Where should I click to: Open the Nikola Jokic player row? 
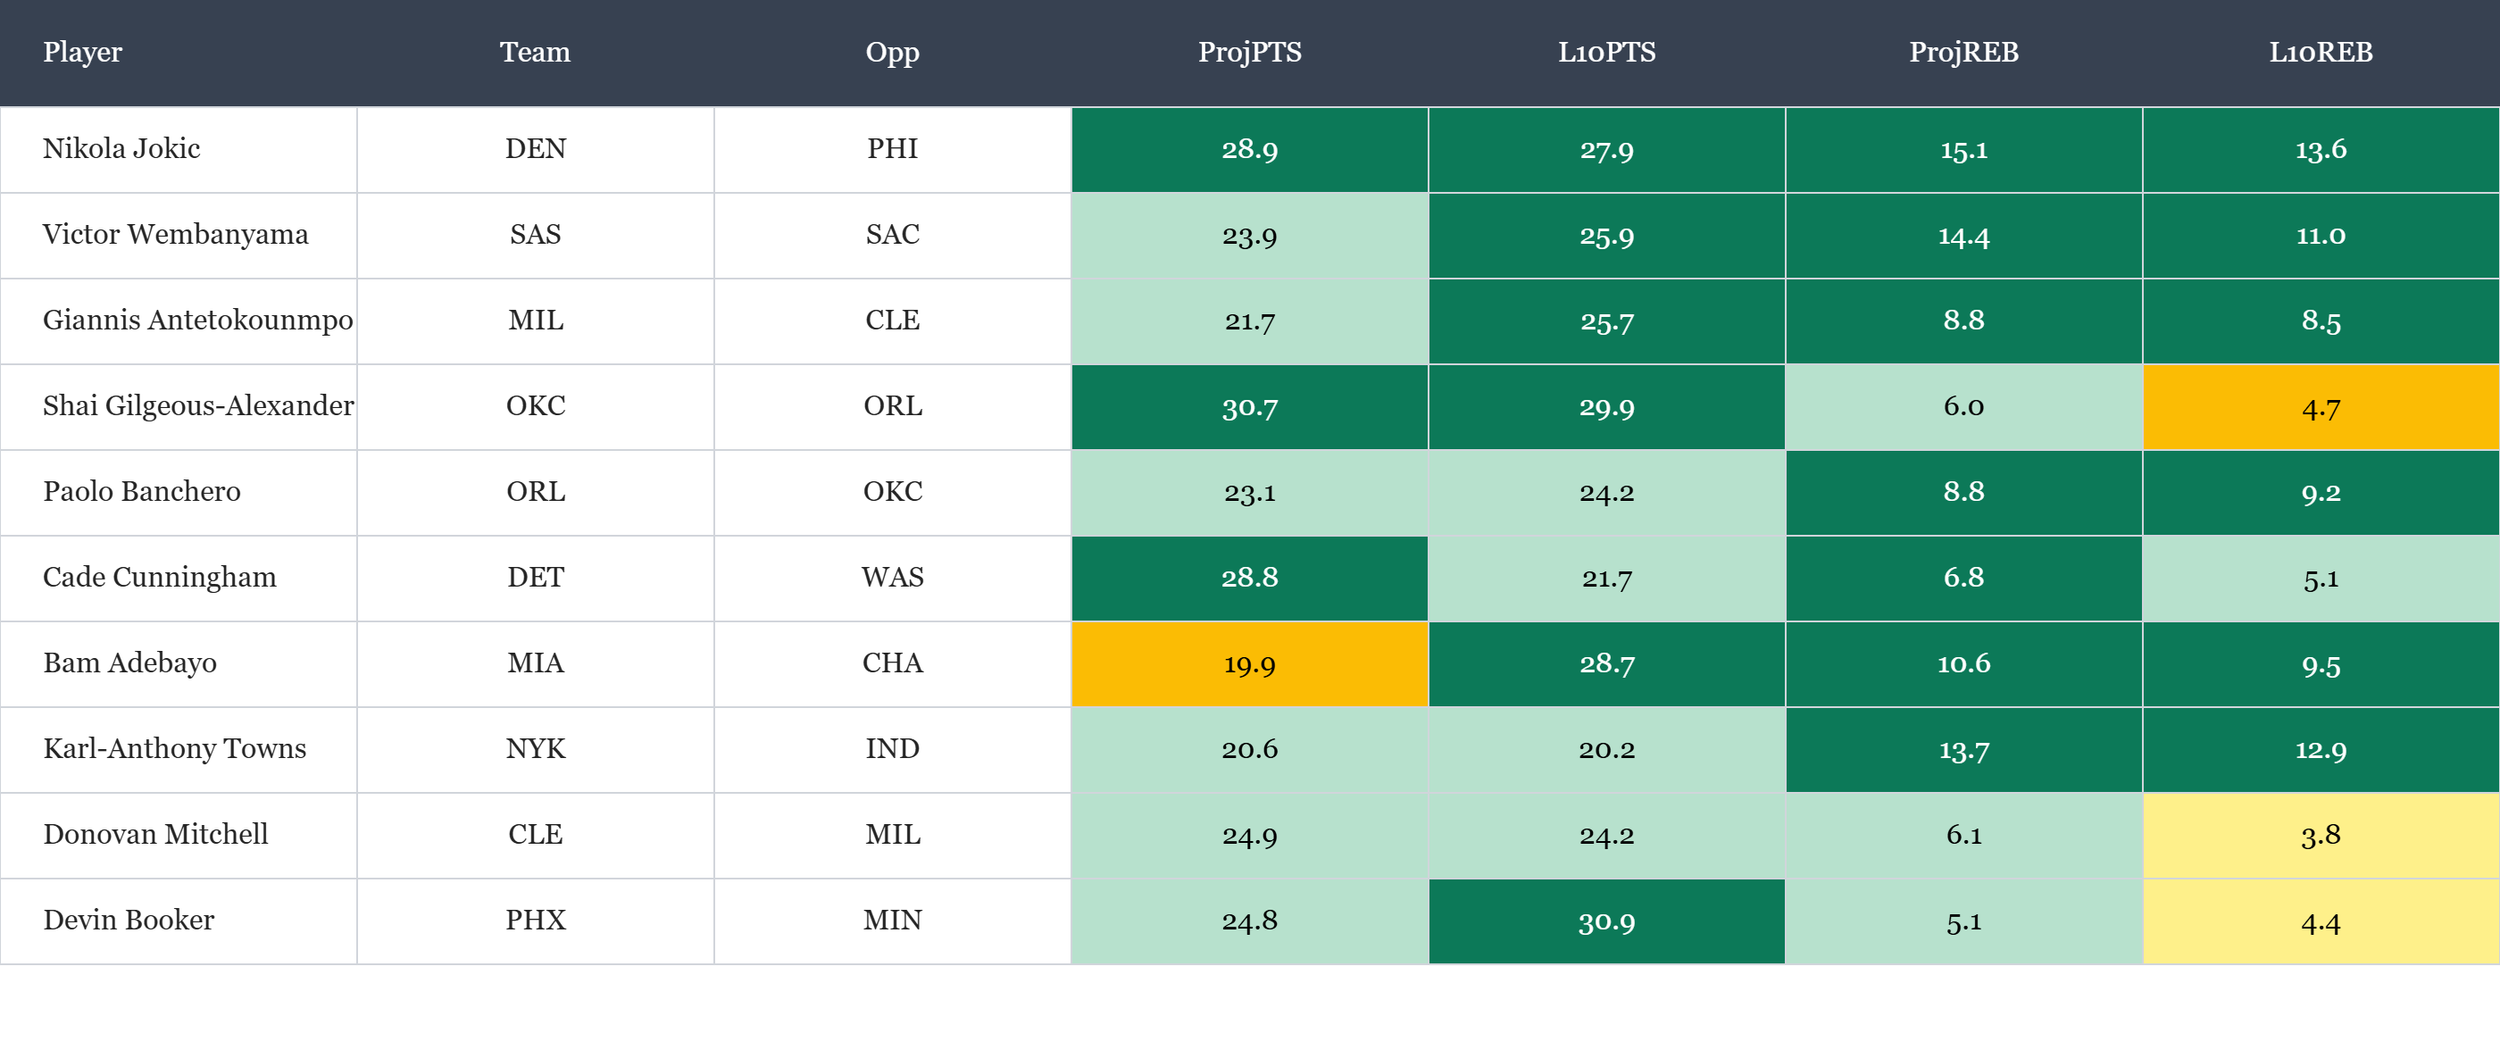[122, 149]
